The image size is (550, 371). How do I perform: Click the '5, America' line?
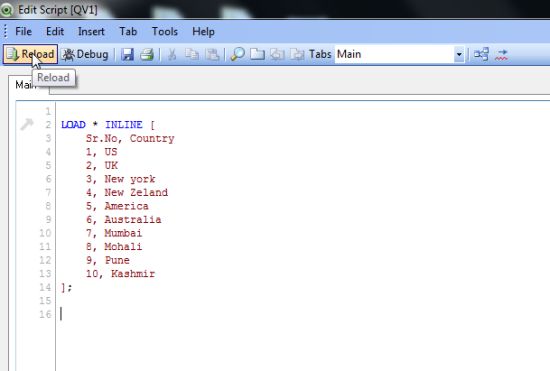point(117,206)
